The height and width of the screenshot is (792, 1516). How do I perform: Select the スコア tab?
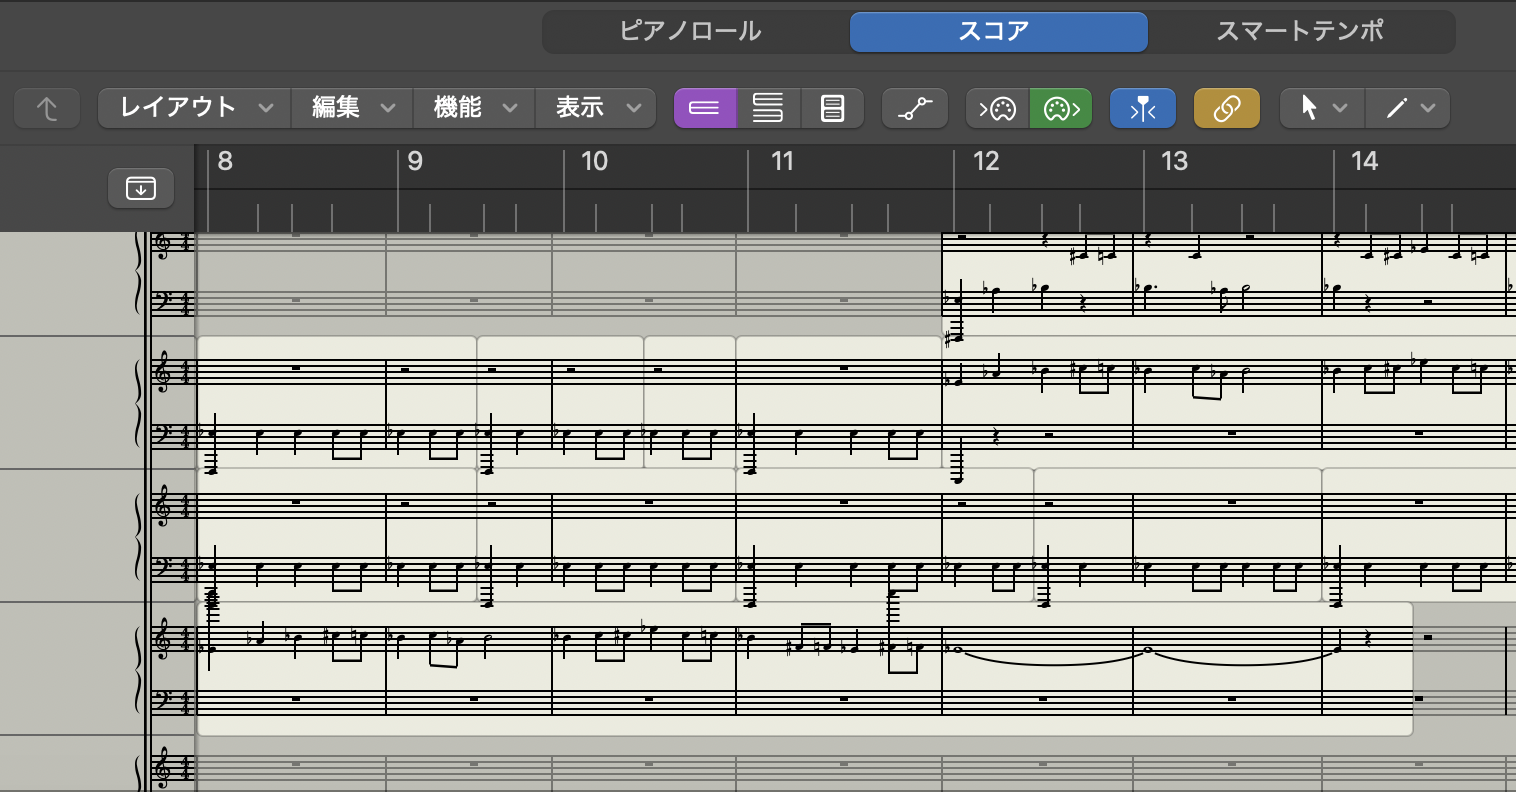[998, 31]
